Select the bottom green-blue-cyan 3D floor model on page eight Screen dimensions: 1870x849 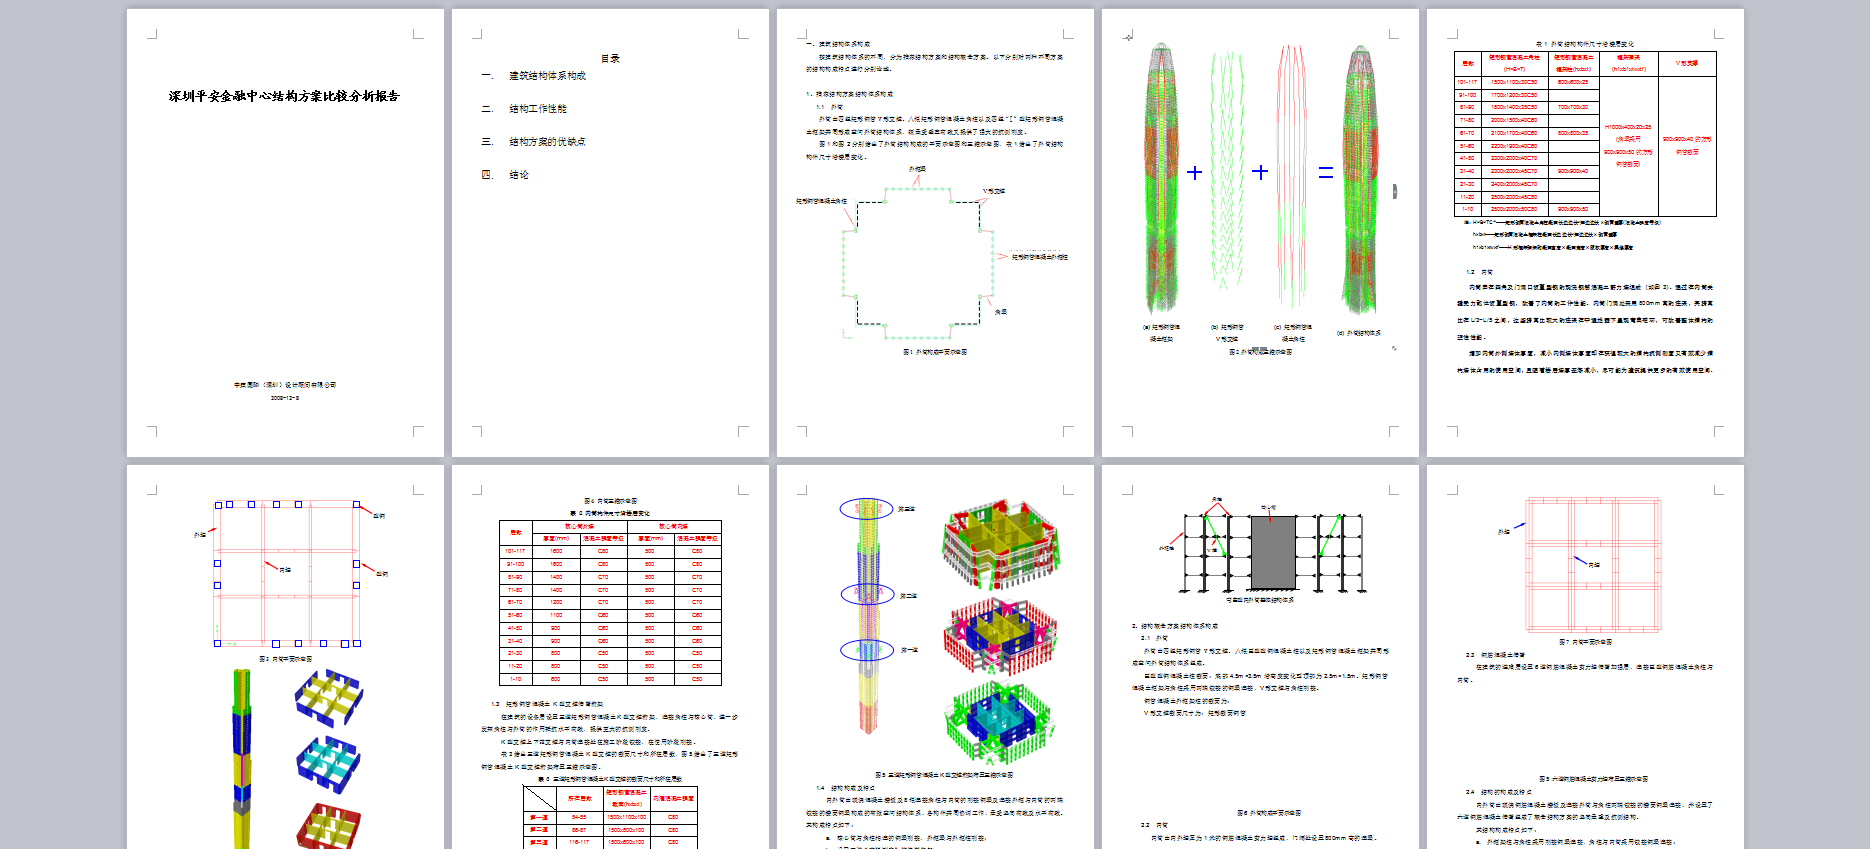[x=1000, y=724]
